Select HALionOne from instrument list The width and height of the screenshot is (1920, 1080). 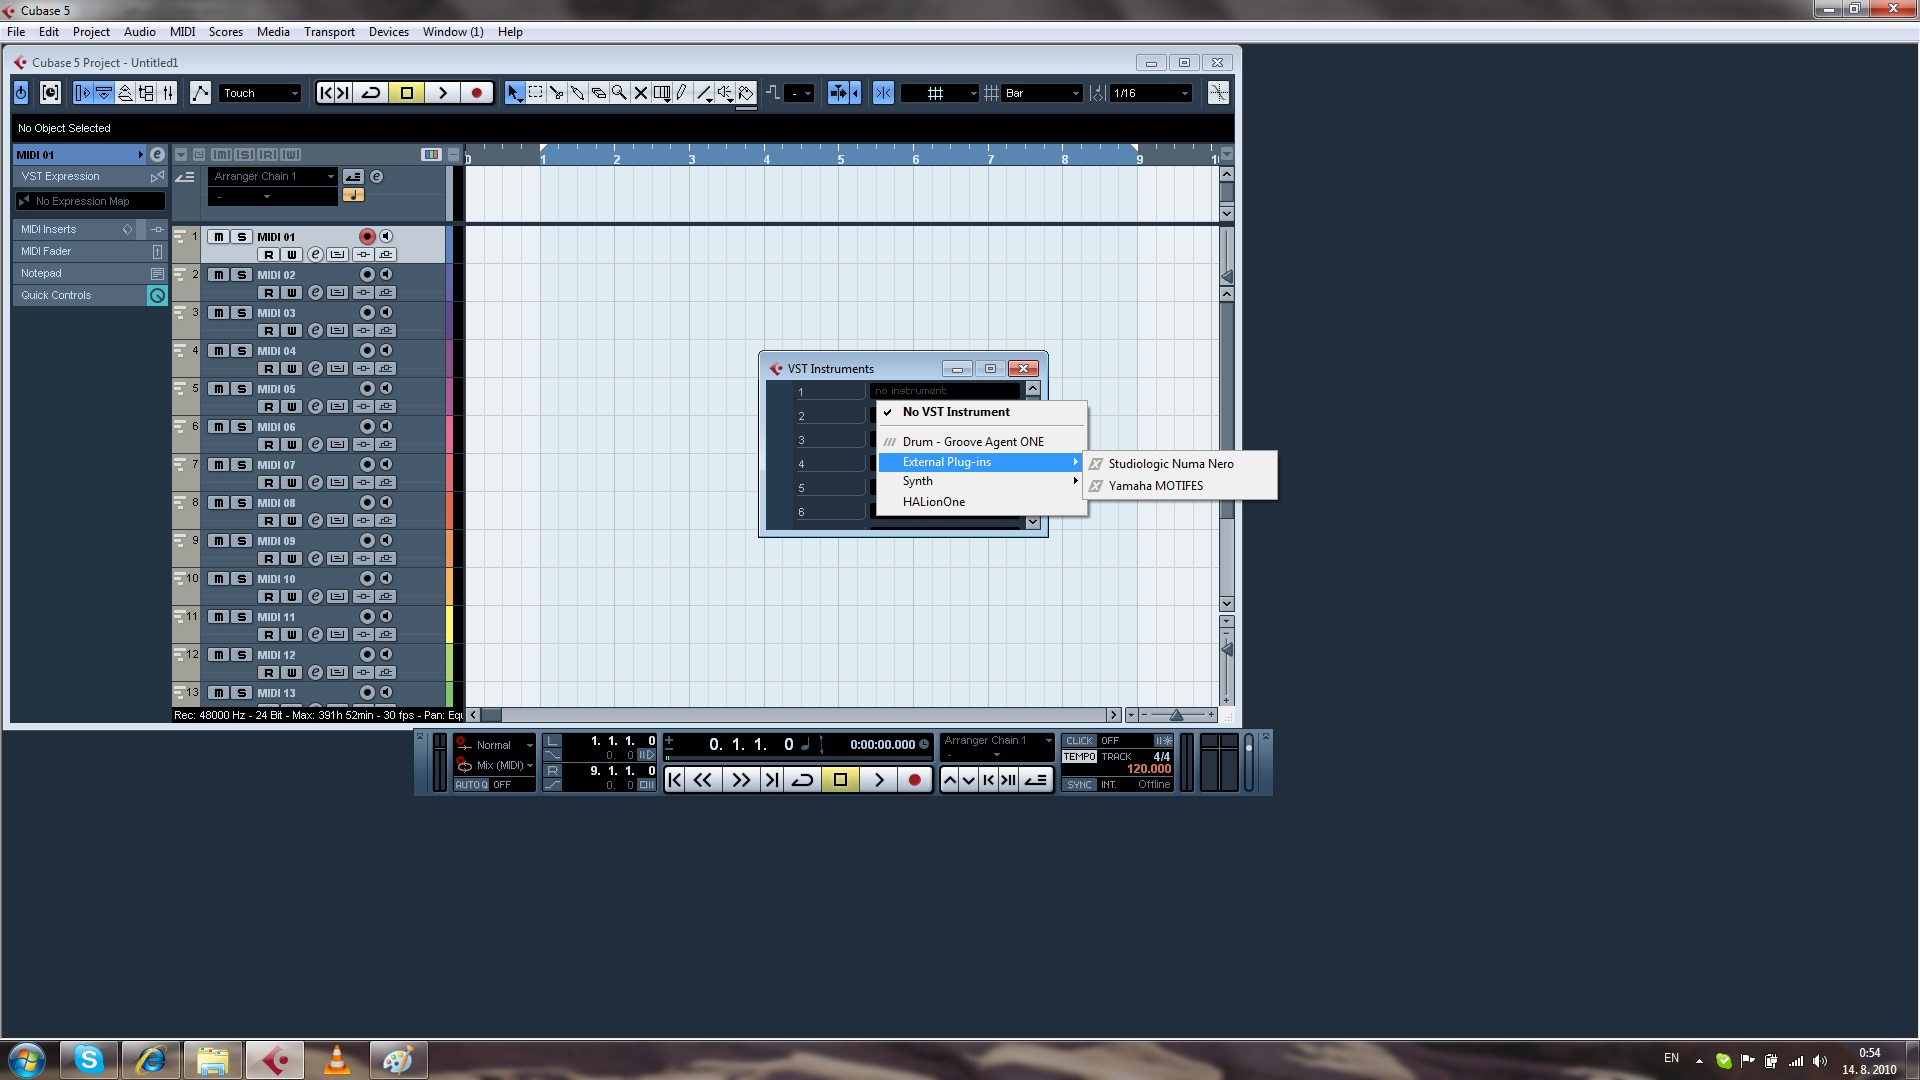pyautogui.click(x=933, y=502)
